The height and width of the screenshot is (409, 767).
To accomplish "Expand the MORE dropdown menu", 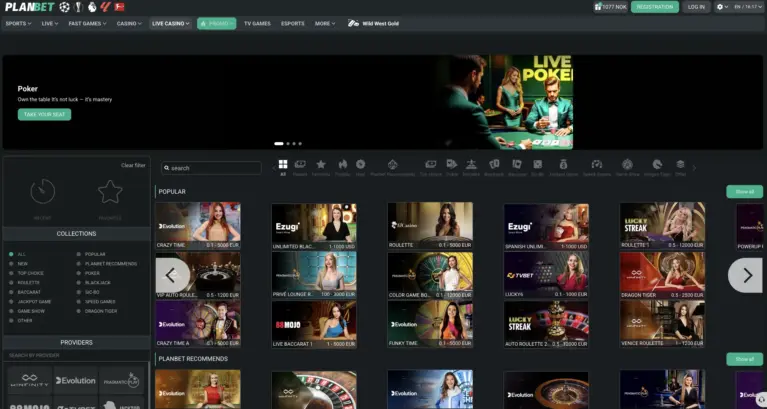I will point(325,23).
